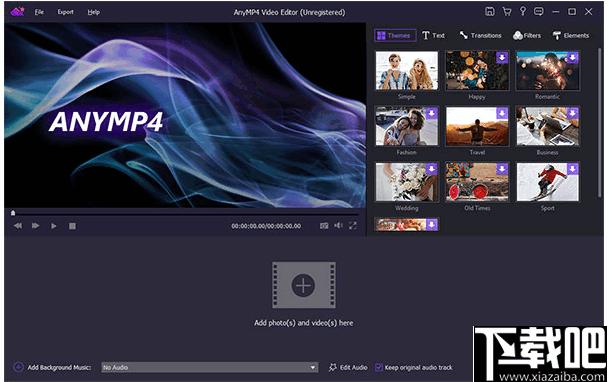Viewport: 609px width, 382px height.
Task: Click the save project icon in title bar
Action: coord(490,12)
